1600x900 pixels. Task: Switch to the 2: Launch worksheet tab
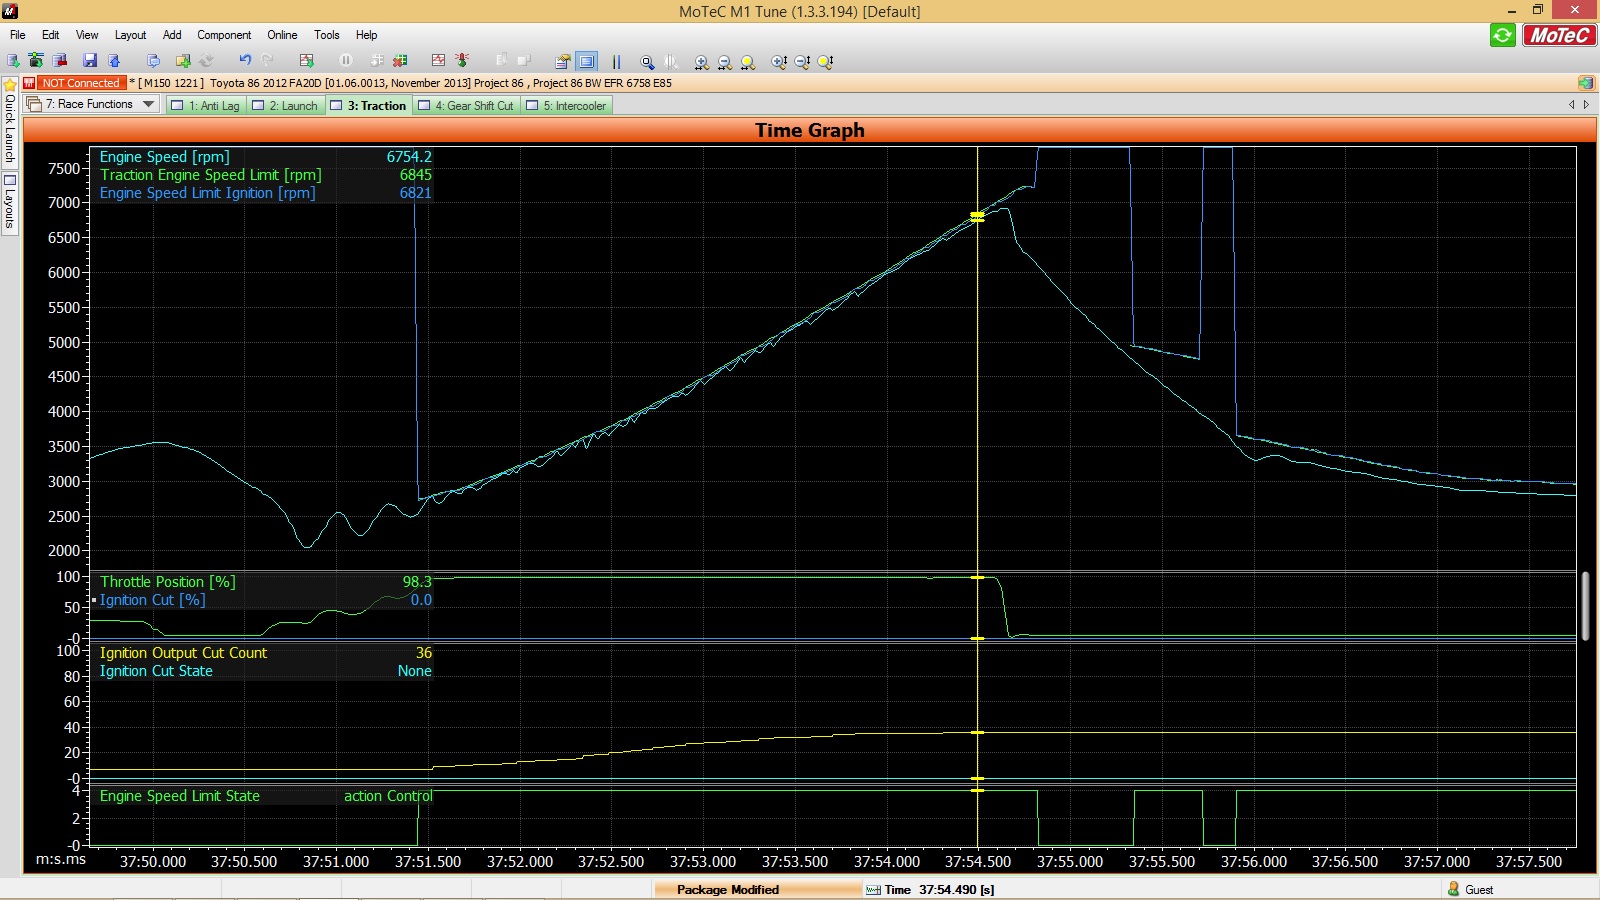285,105
